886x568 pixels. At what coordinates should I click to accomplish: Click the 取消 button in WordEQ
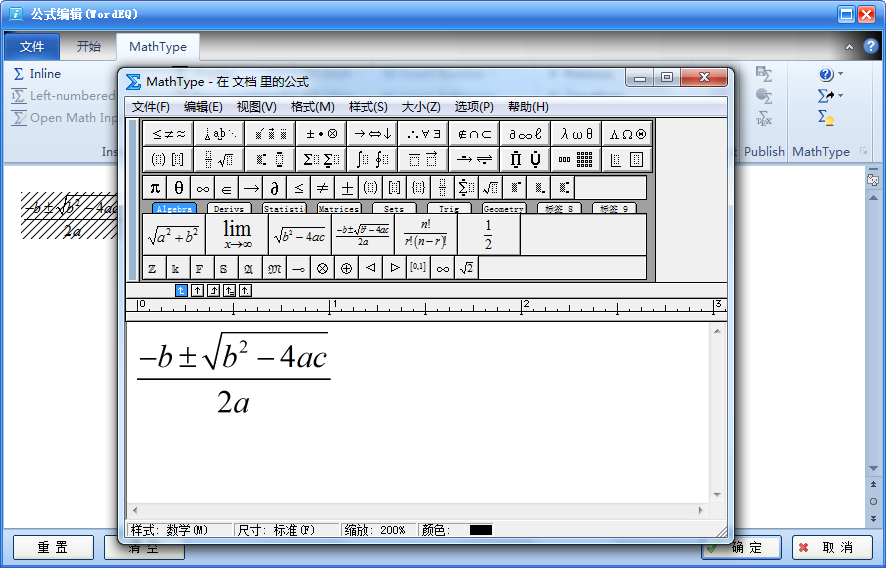[x=832, y=547]
